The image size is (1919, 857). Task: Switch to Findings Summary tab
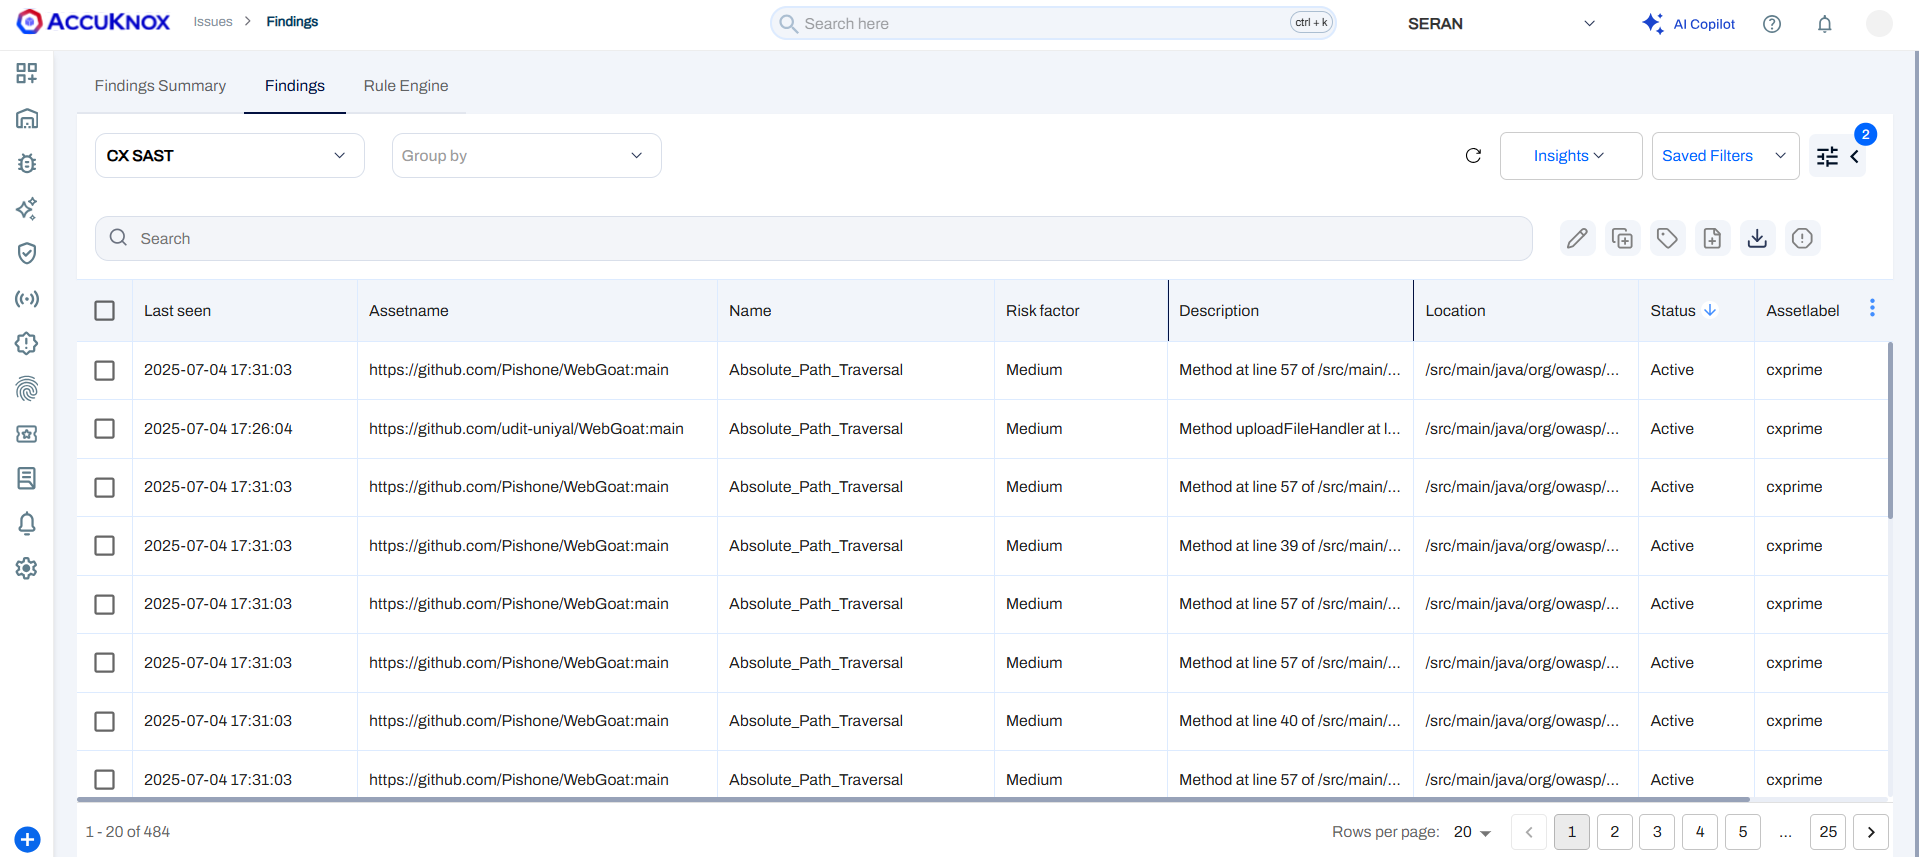pyautogui.click(x=160, y=86)
